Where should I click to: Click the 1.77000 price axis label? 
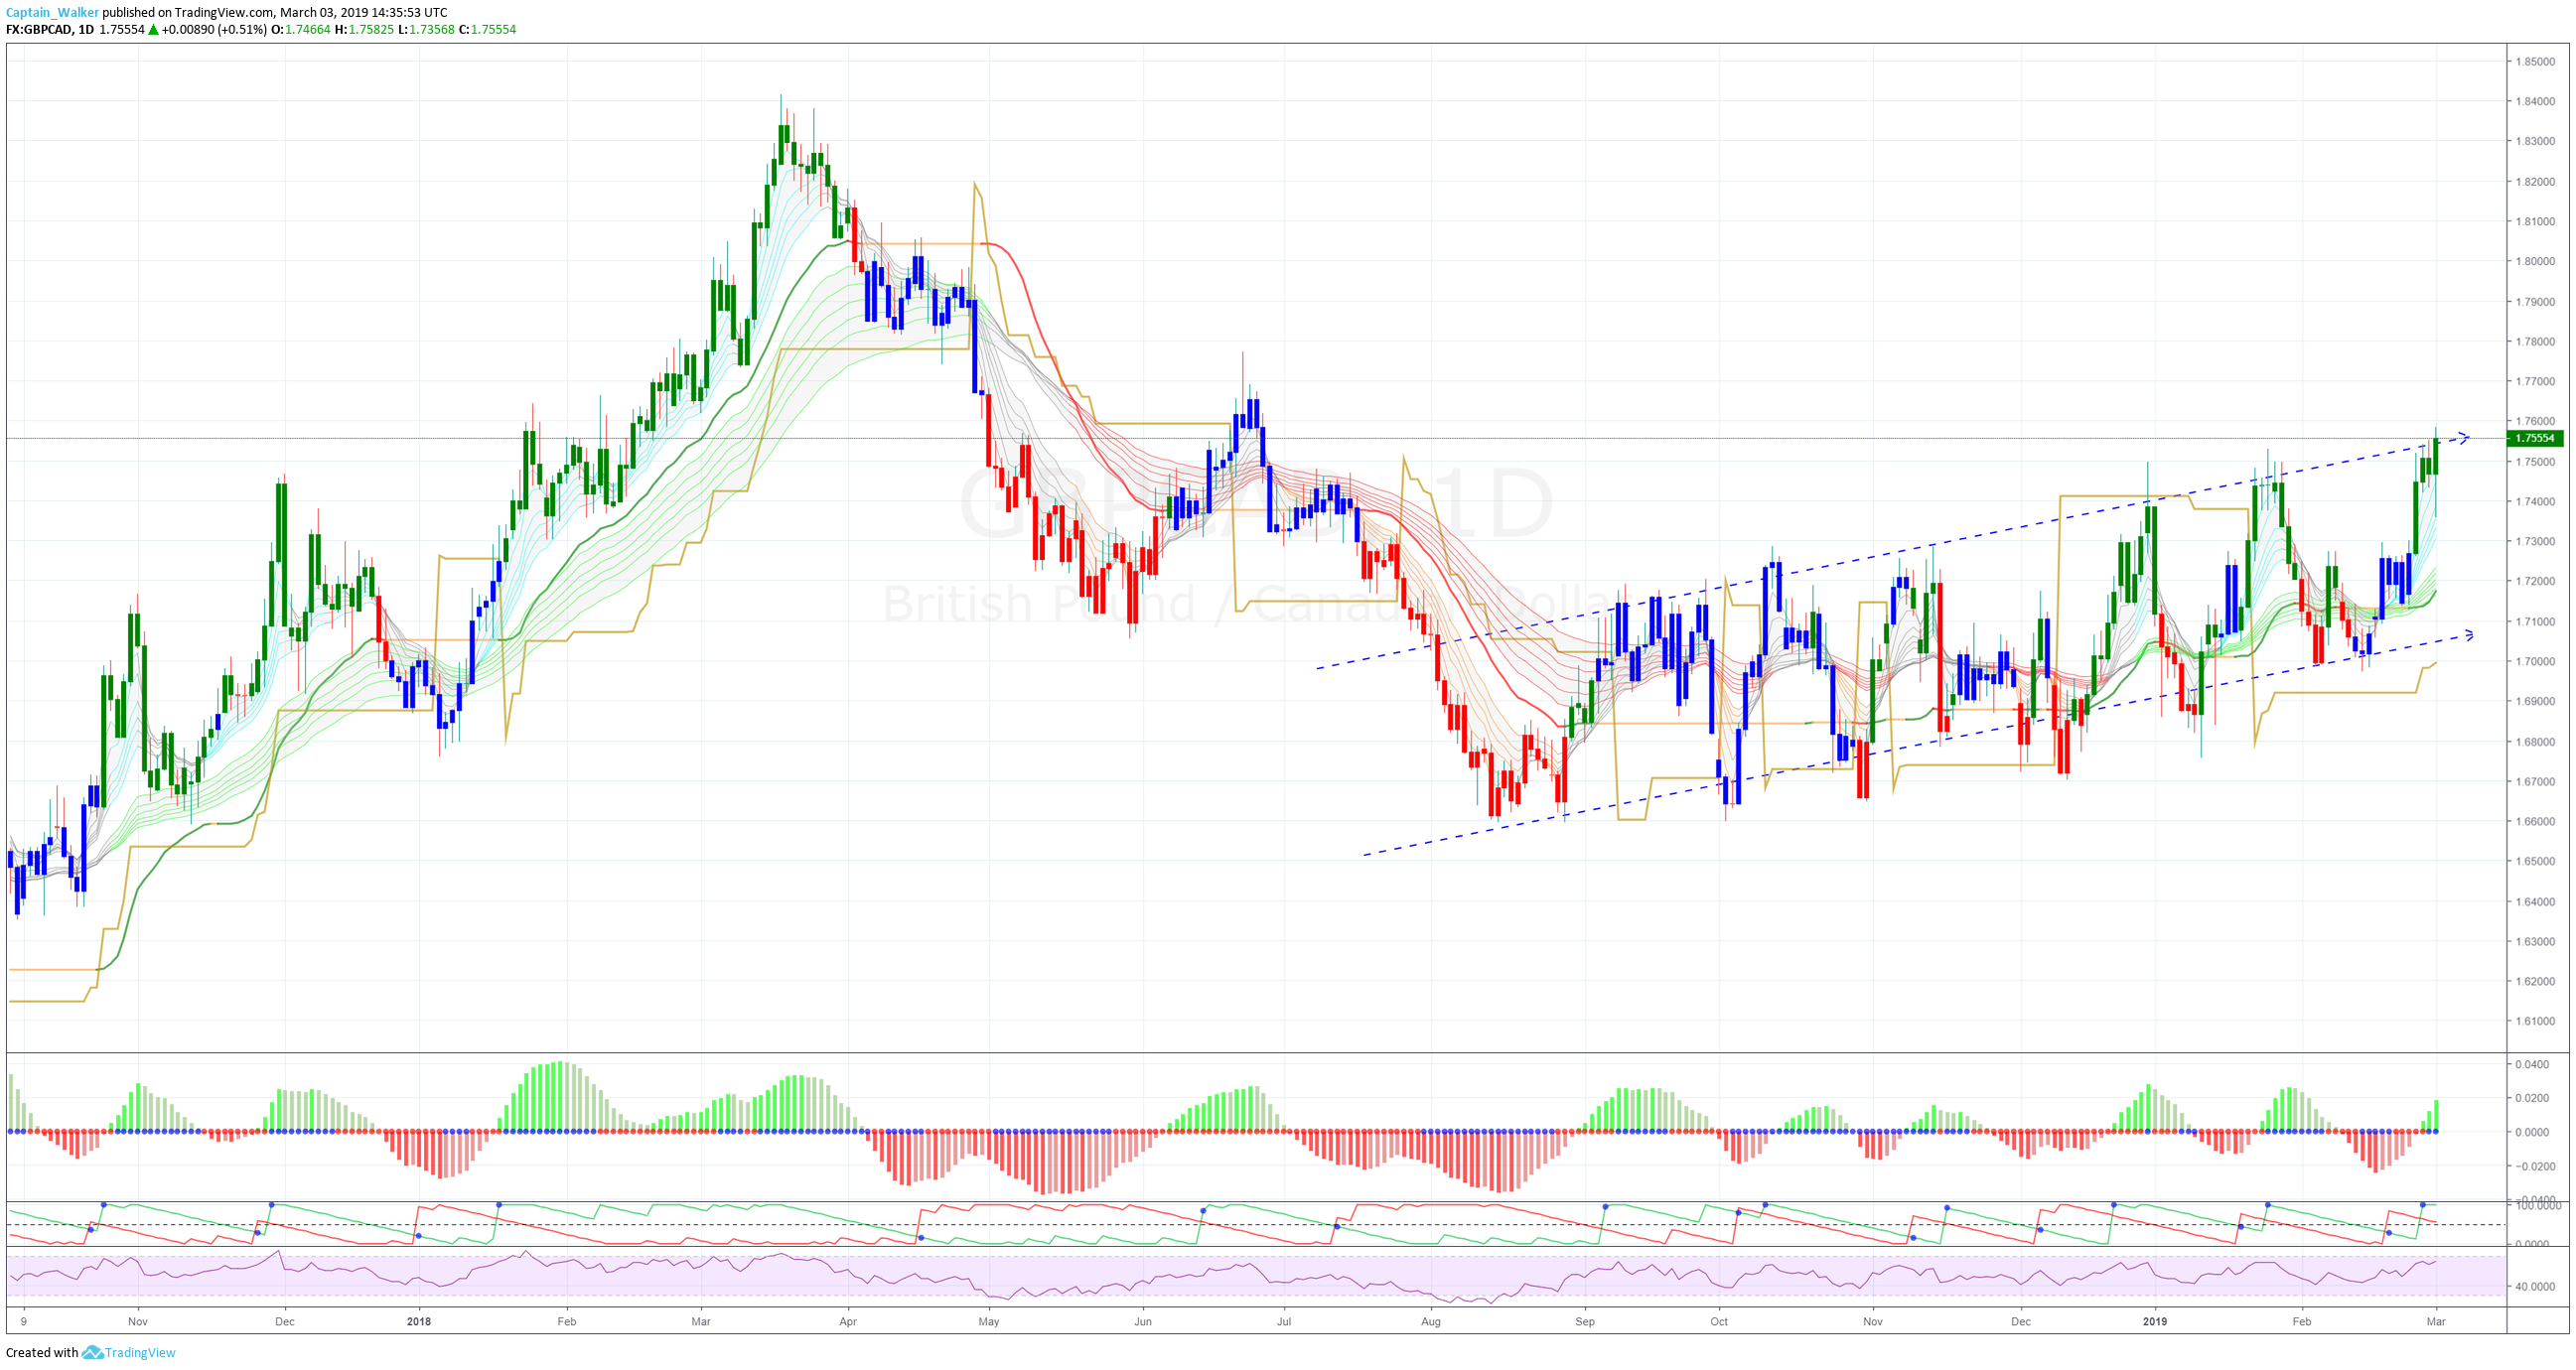[2535, 382]
